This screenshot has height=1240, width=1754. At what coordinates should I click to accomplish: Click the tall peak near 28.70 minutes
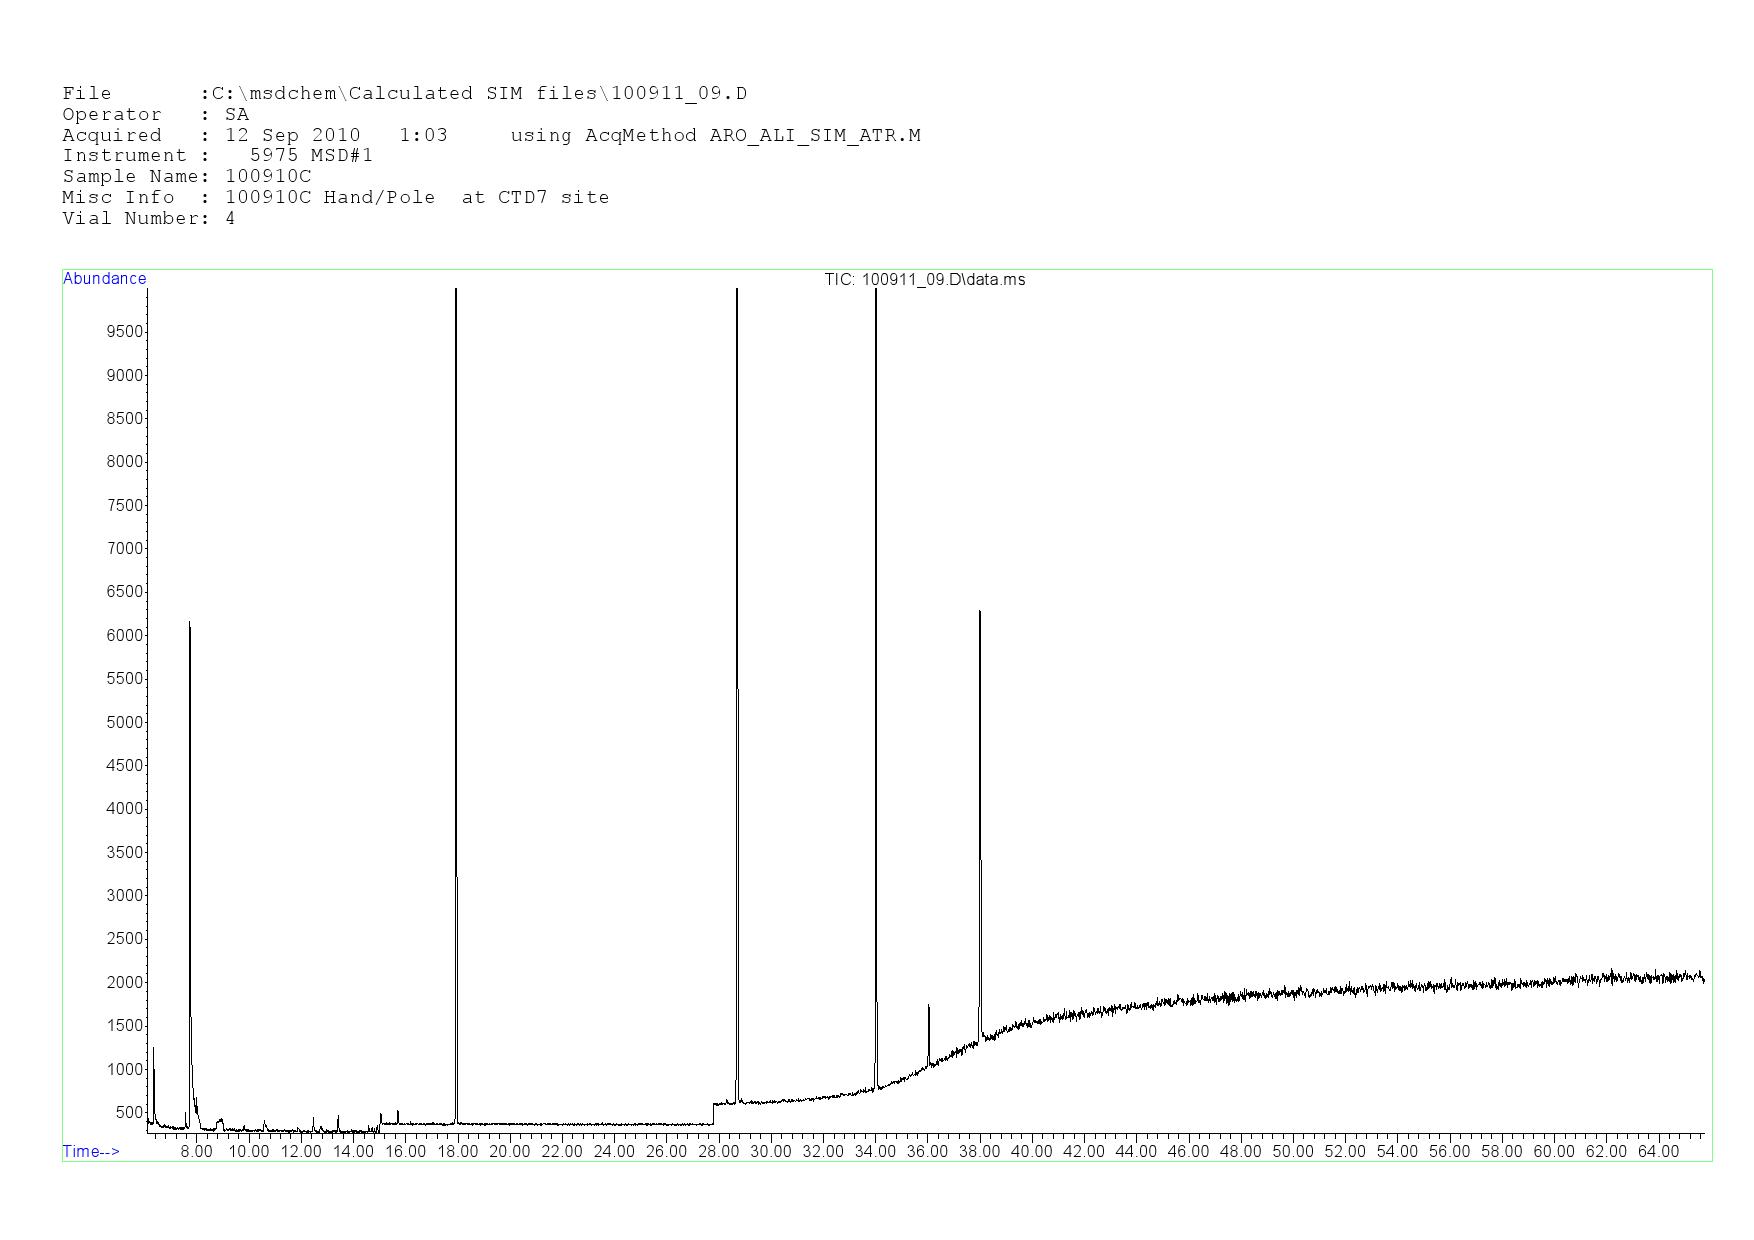(737, 700)
